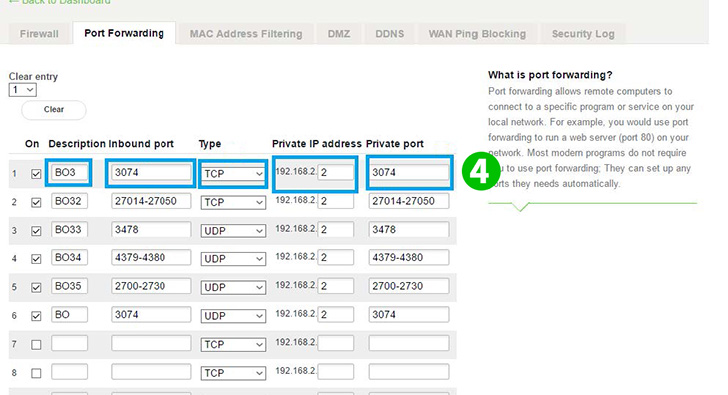The height and width of the screenshot is (395, 728).
Task: Click BO33 row private IP last octet field
Action: (x=336, y=229)
